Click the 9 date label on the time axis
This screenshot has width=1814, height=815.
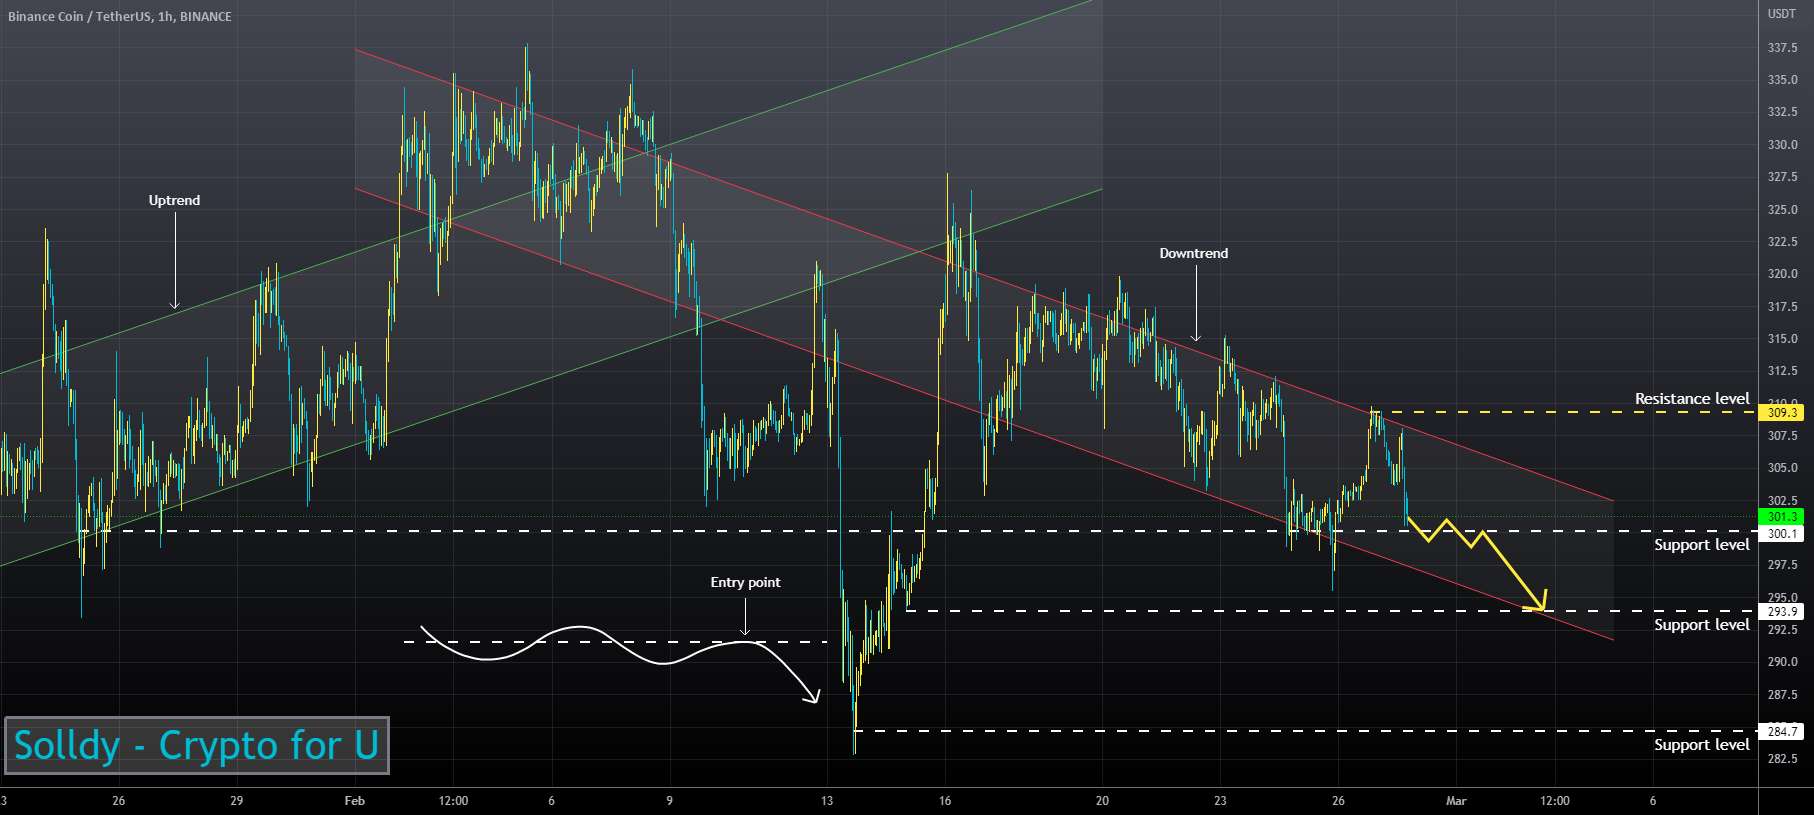669,801
